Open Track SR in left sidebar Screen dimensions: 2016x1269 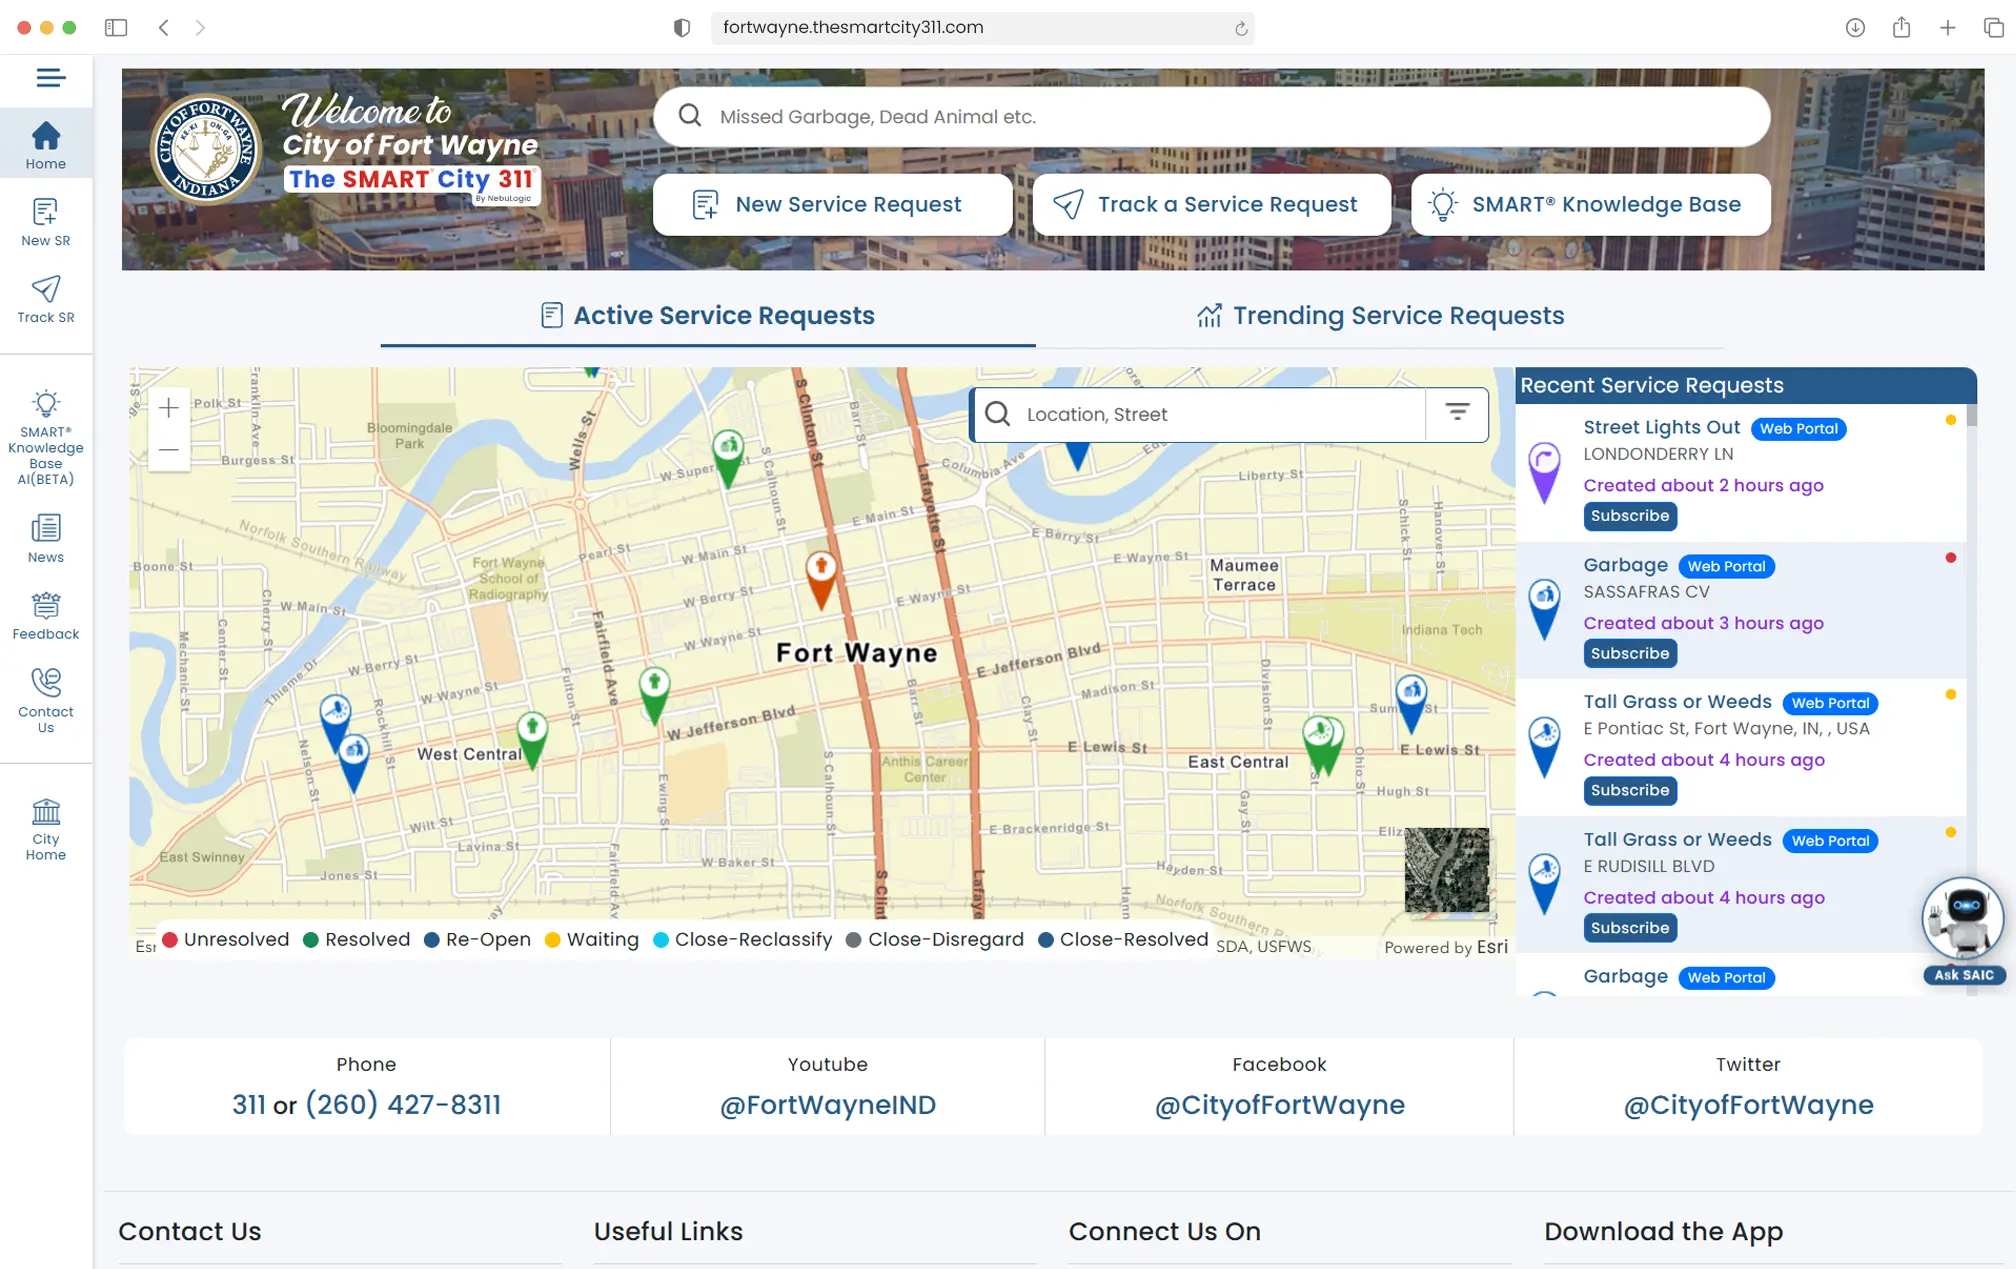(46, 299)
